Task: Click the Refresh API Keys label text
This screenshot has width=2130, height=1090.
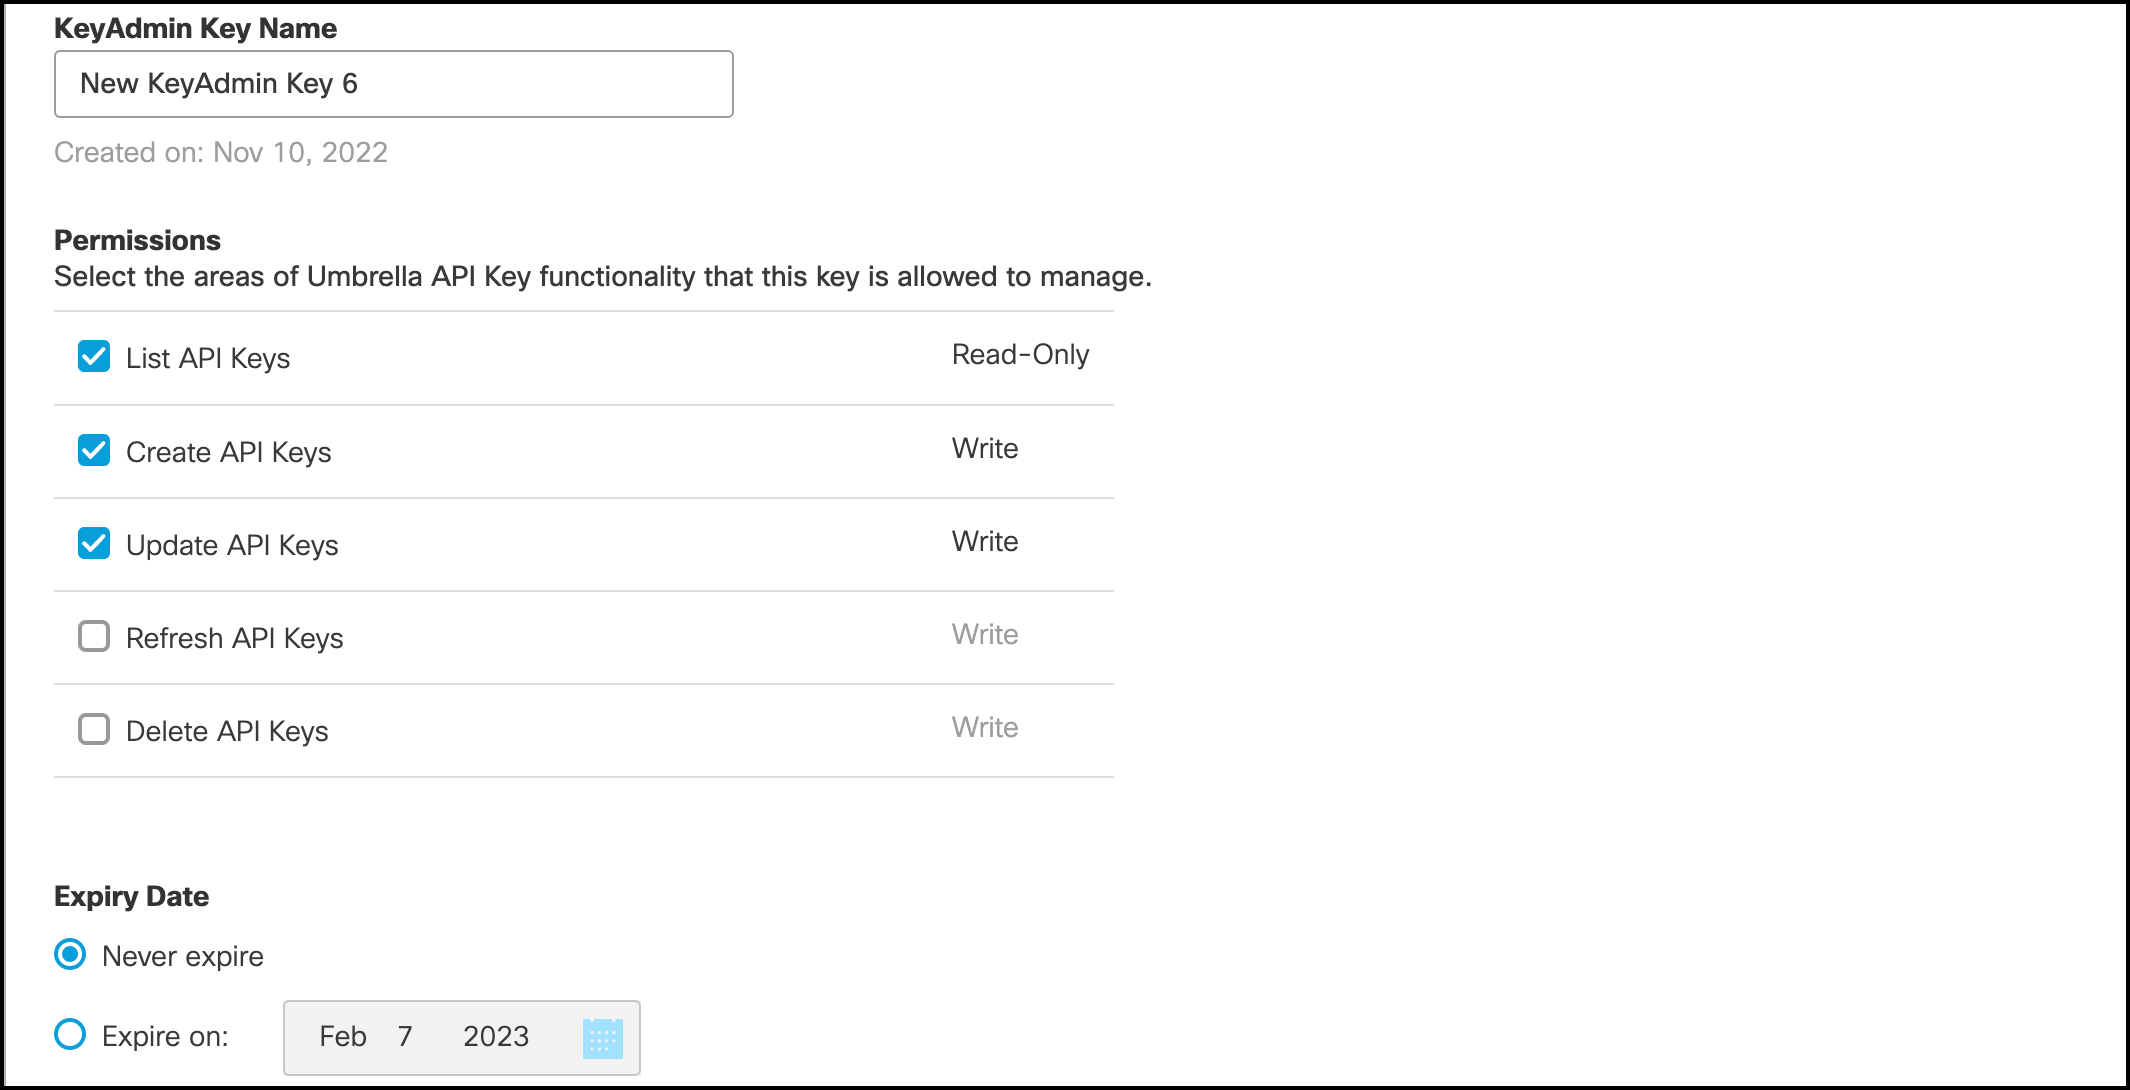Action: pos(234,637)
